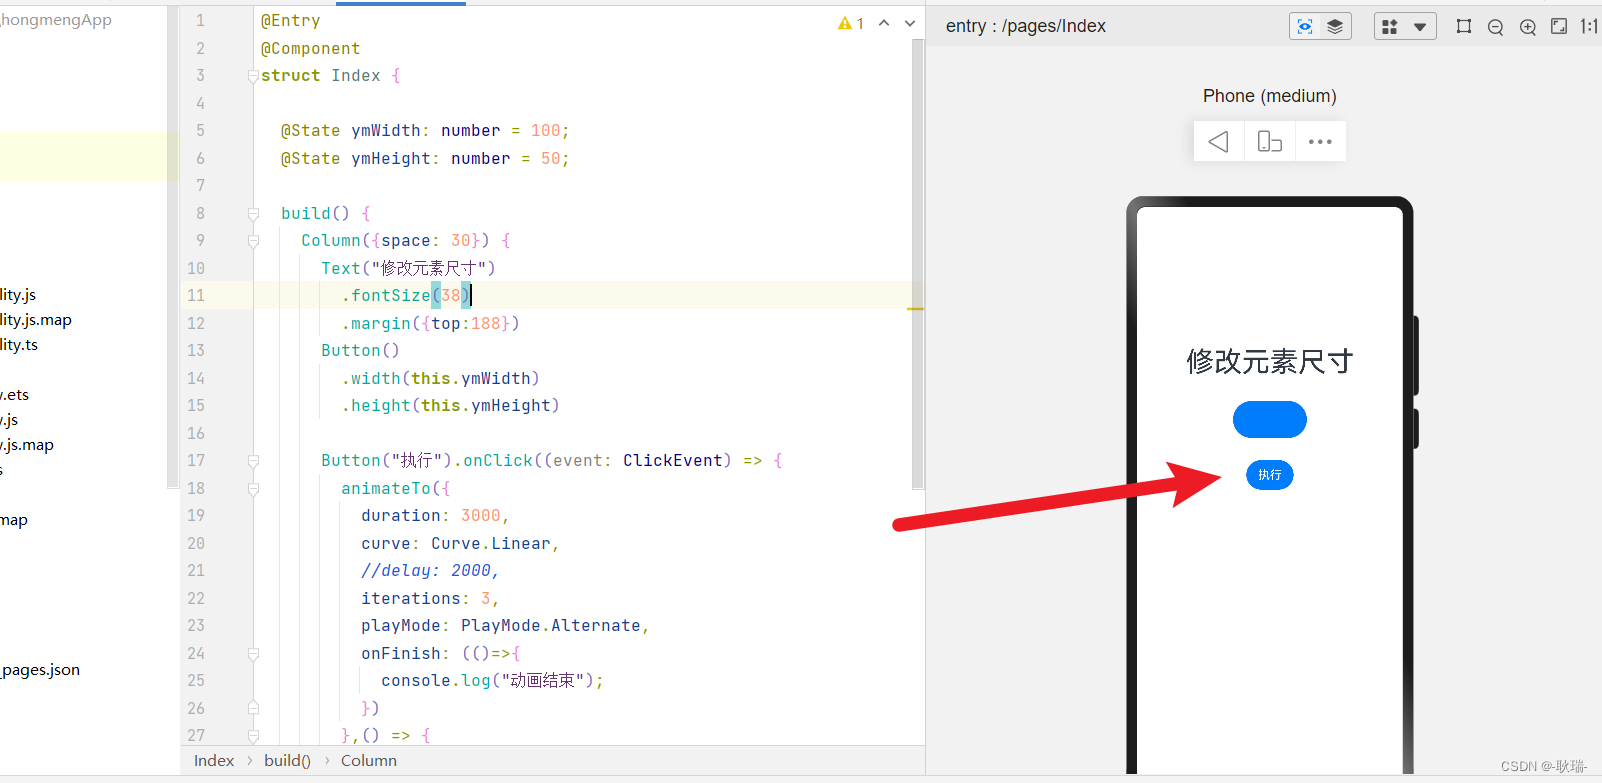1602x783 pixels.
Task: Collapse the build() method fold marker
Action: click(x=253, y=214)
